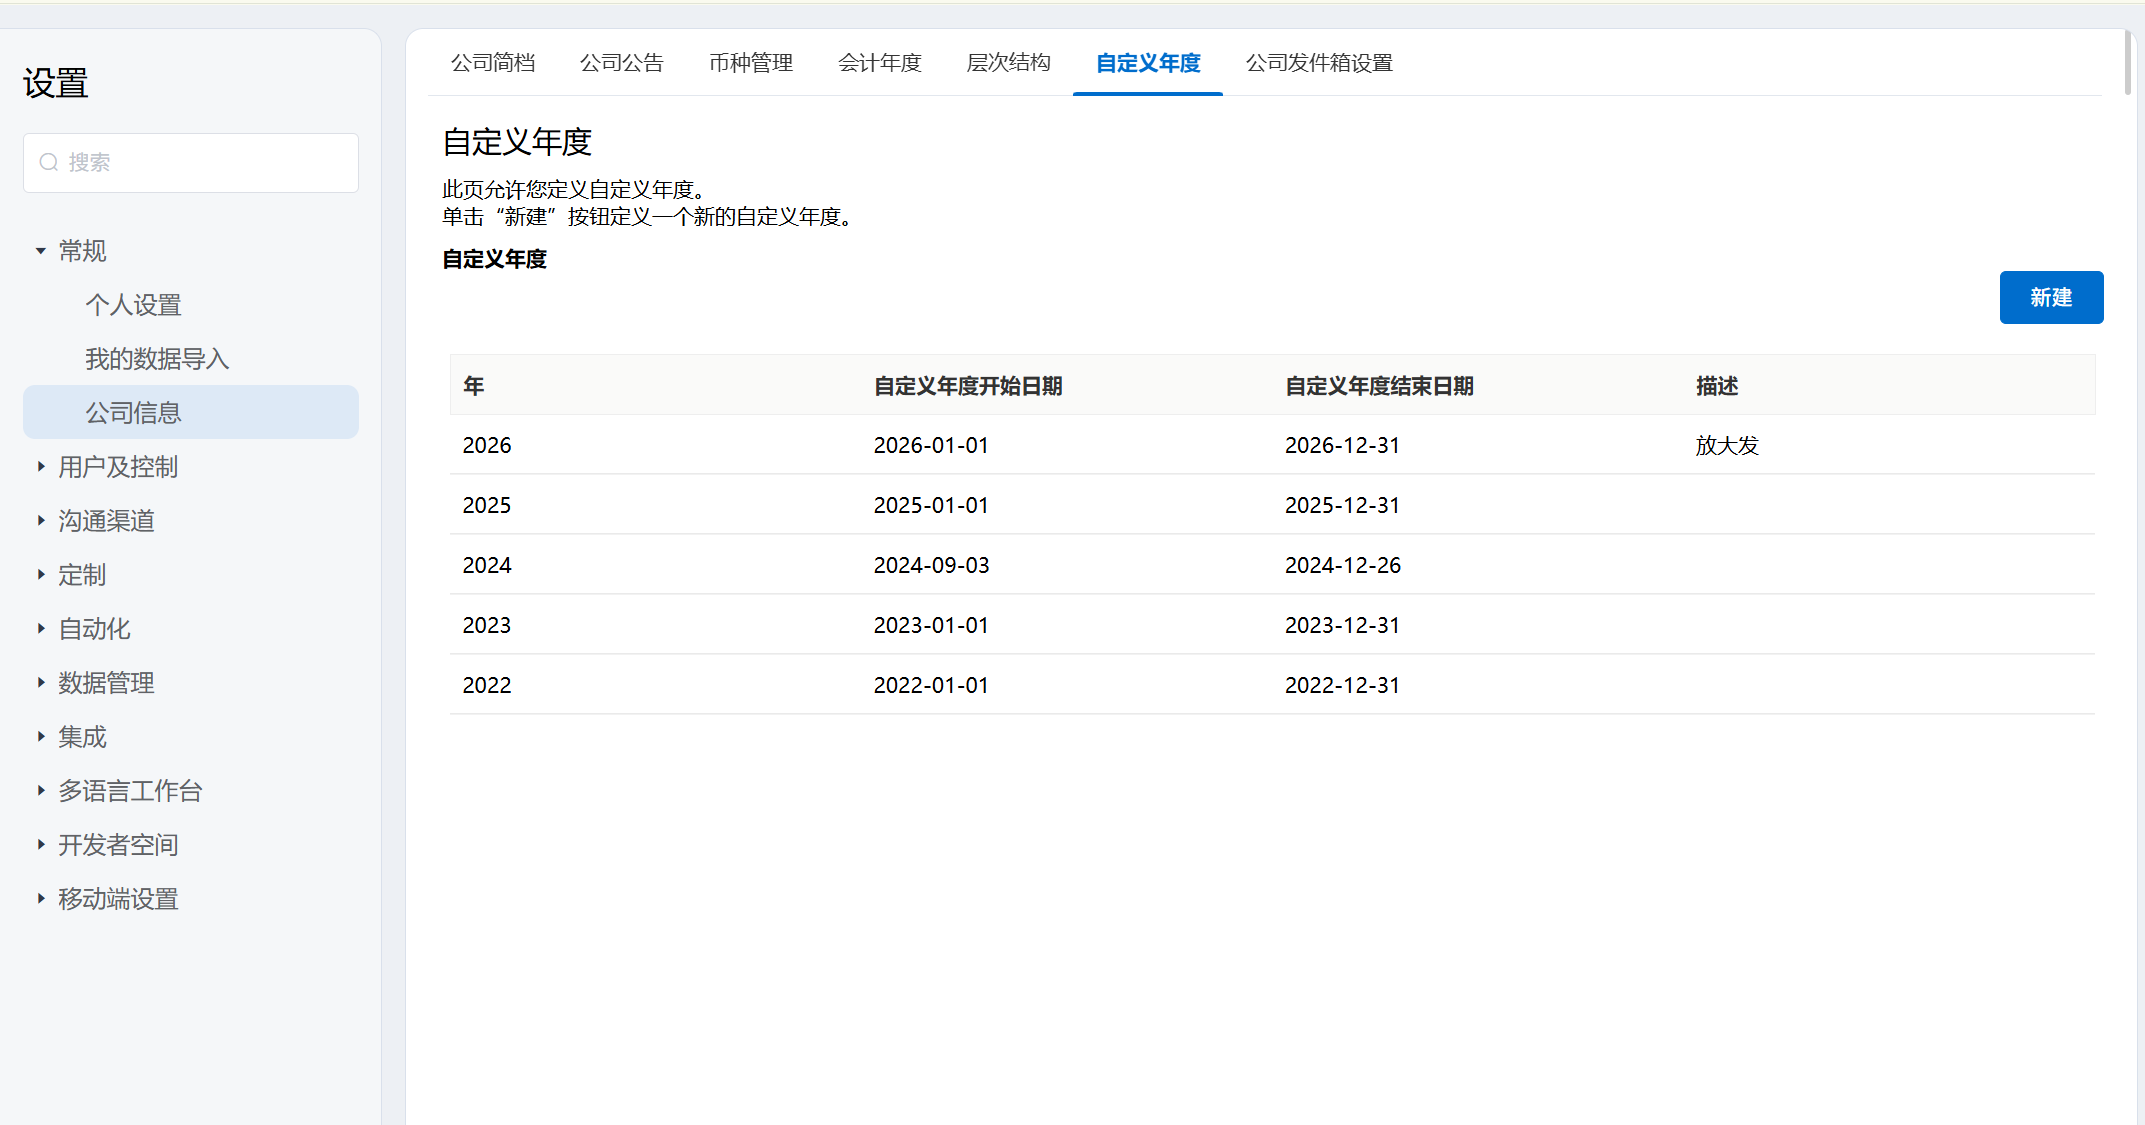The width and height of the screenshot is (2145, 1125).
Task: Open the 公司发件箱设置 tab
Action: 1318,63
